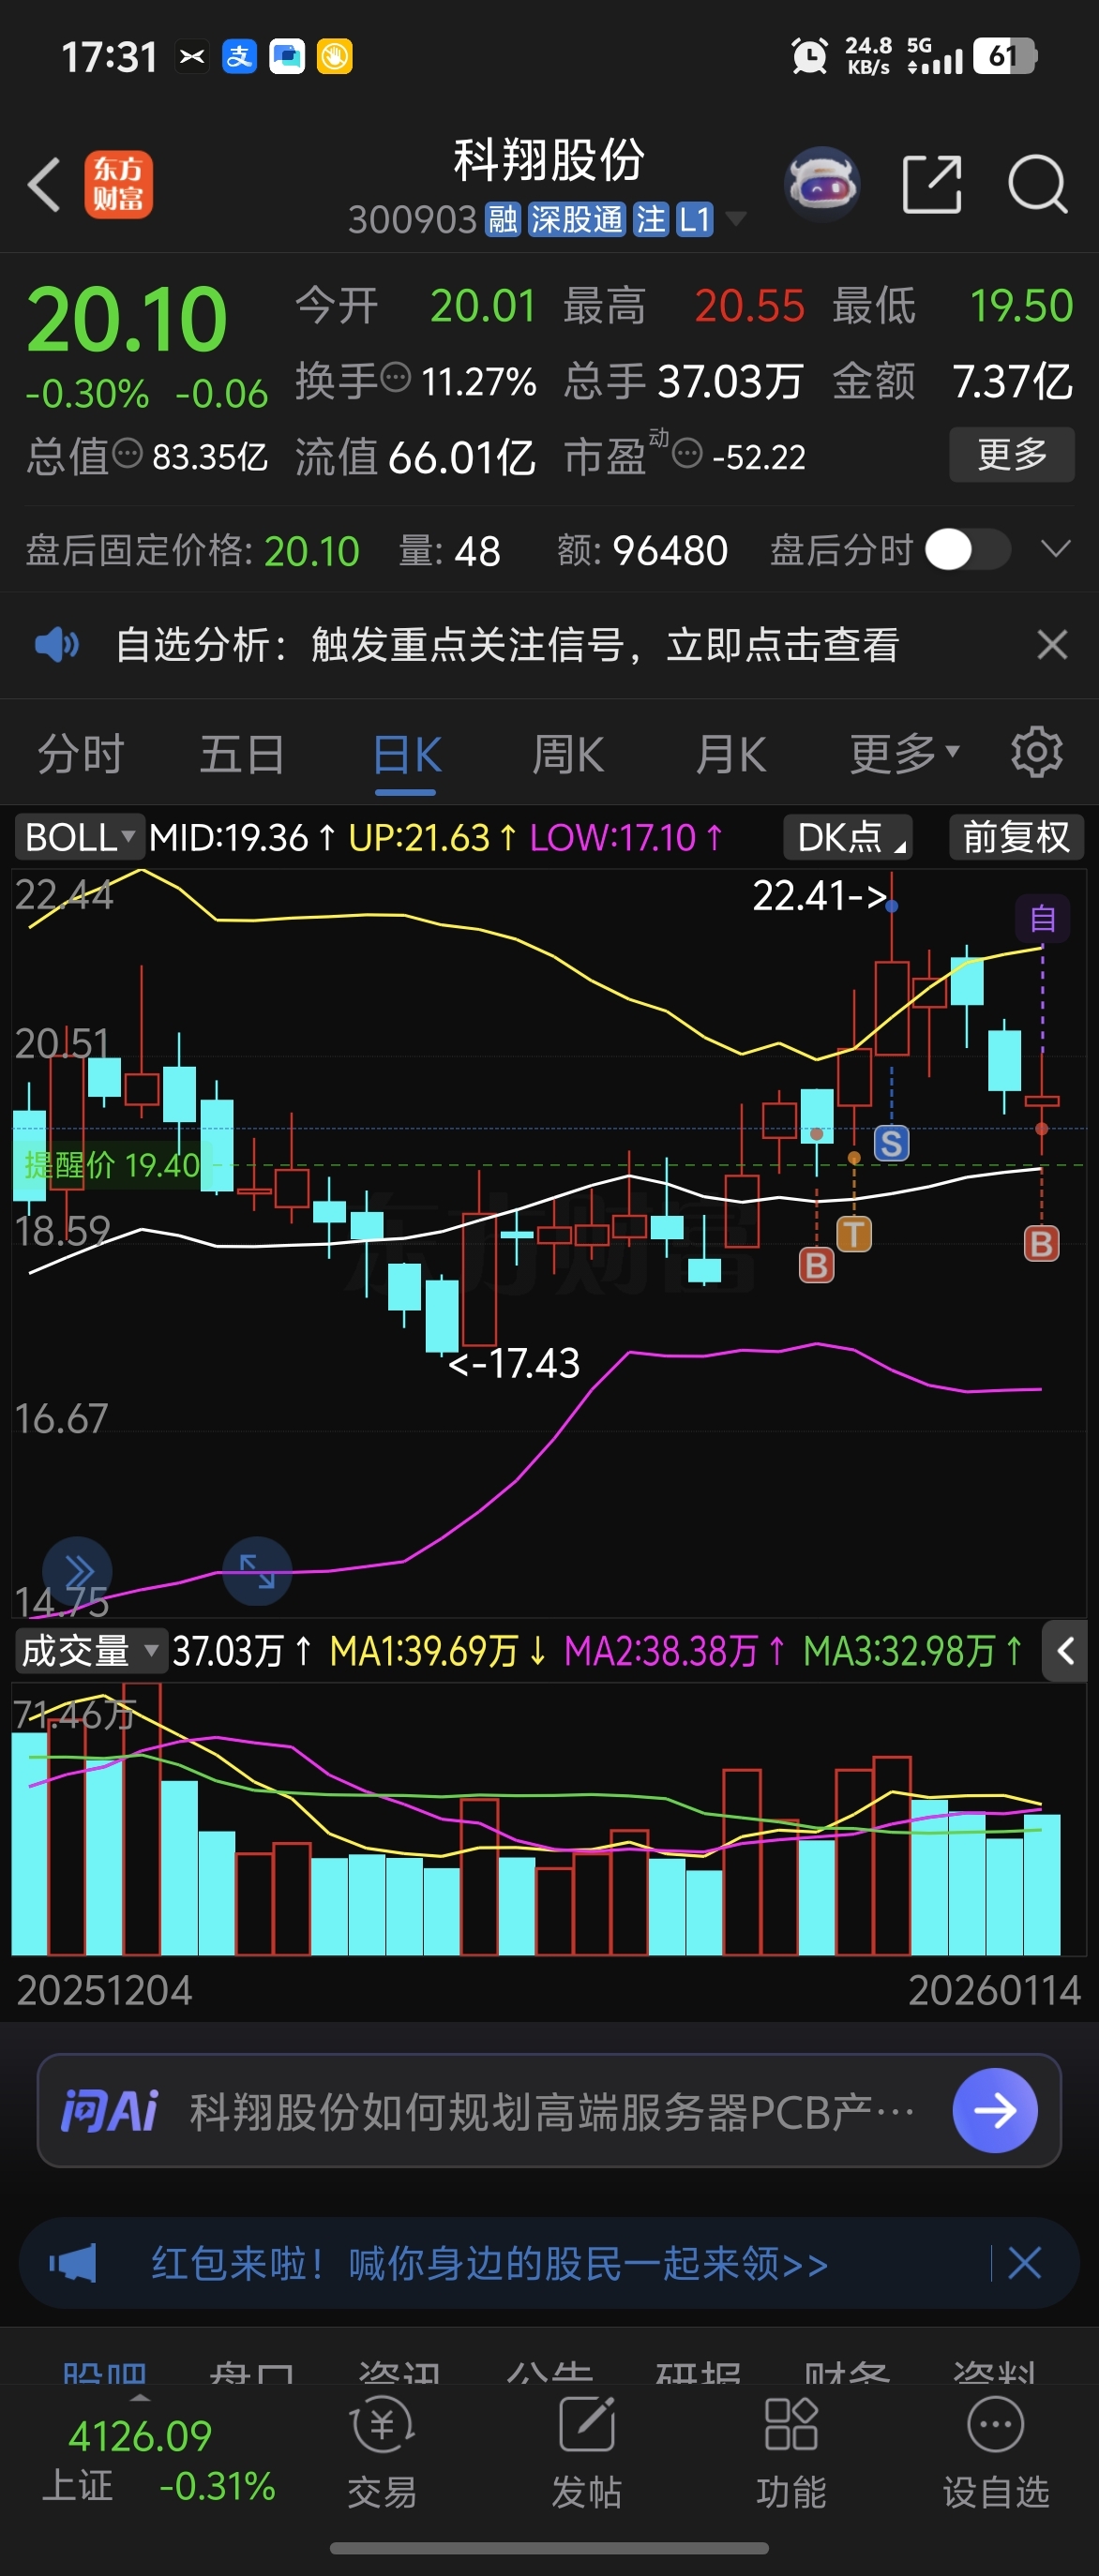Tap the 问Ai logo
Viewport: 1099px width, 2576px height.
pyautogui.click(x=110, y=2111)
